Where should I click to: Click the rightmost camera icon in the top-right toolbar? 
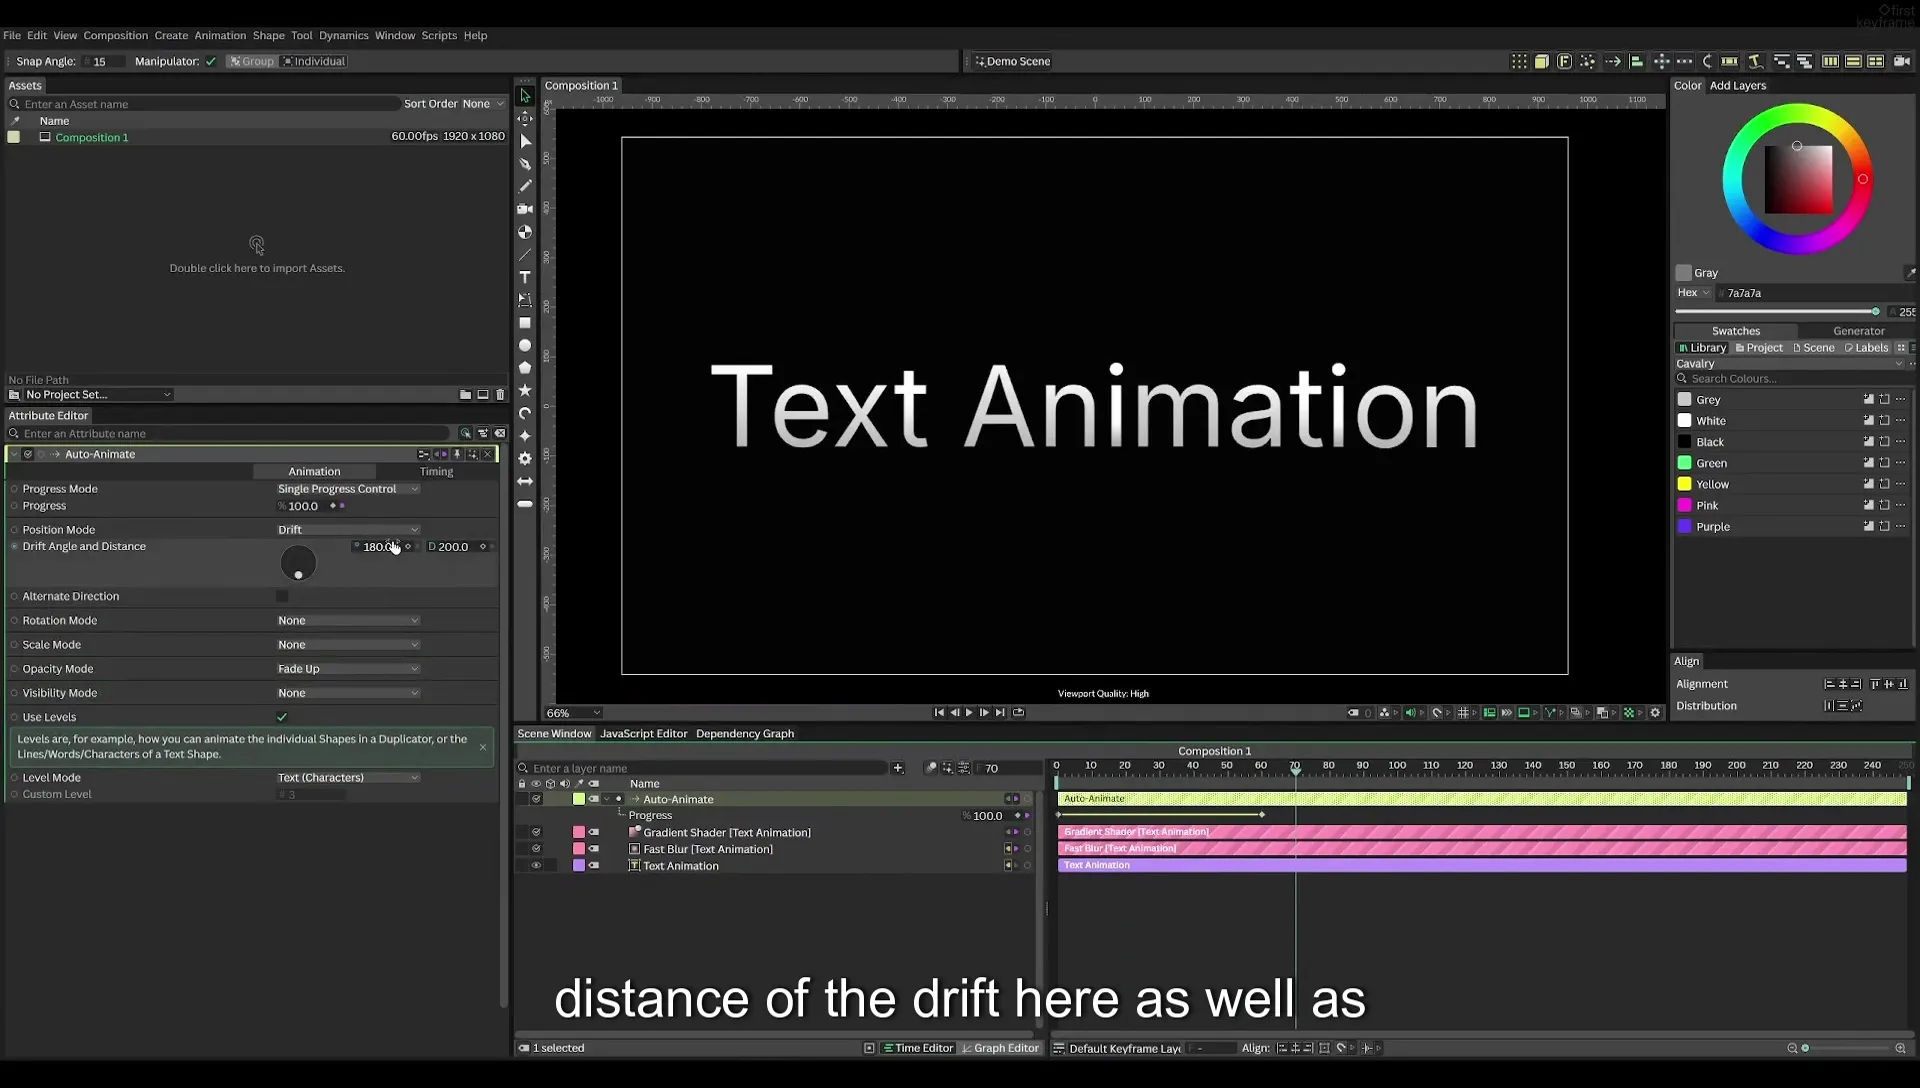point(1901,61)
